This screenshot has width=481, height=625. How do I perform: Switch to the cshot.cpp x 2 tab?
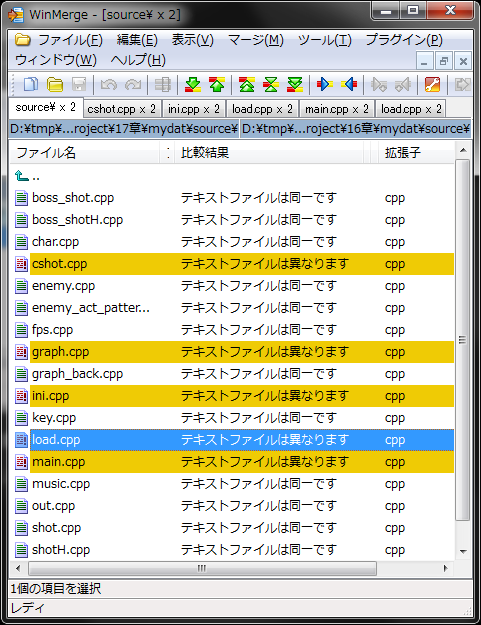coord(122,109)
